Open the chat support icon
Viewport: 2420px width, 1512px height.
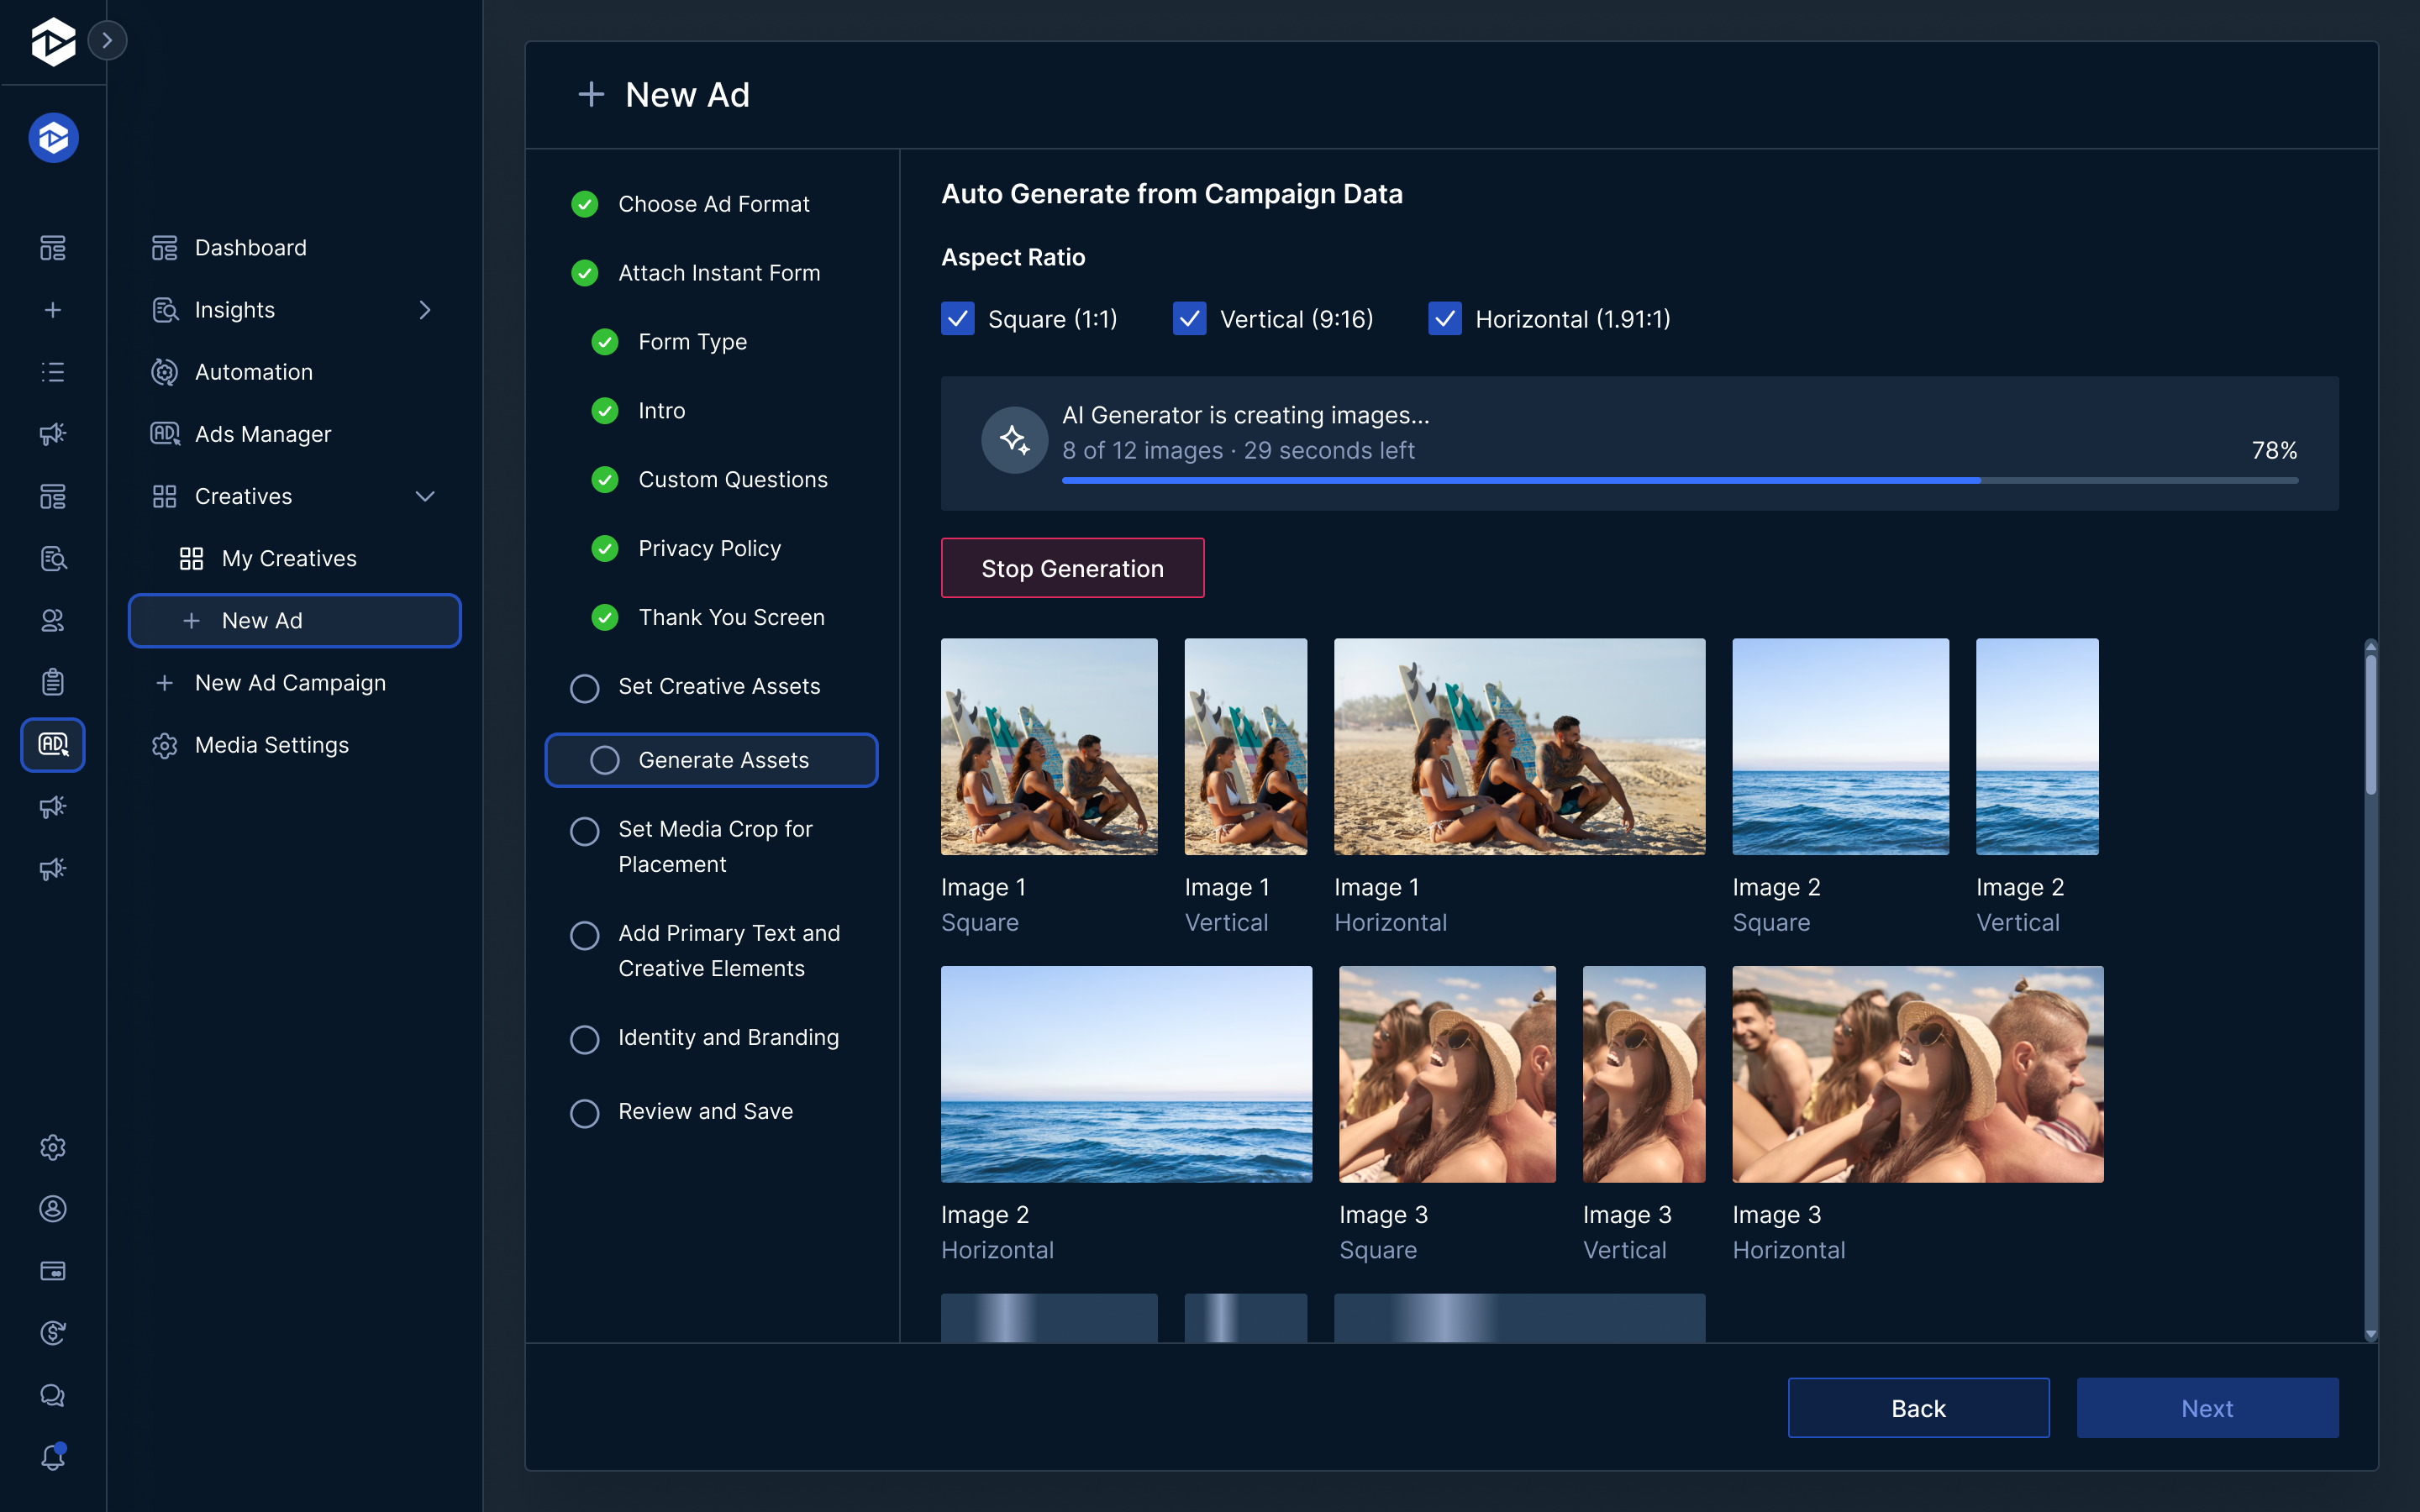click(x=53, y=1395)
